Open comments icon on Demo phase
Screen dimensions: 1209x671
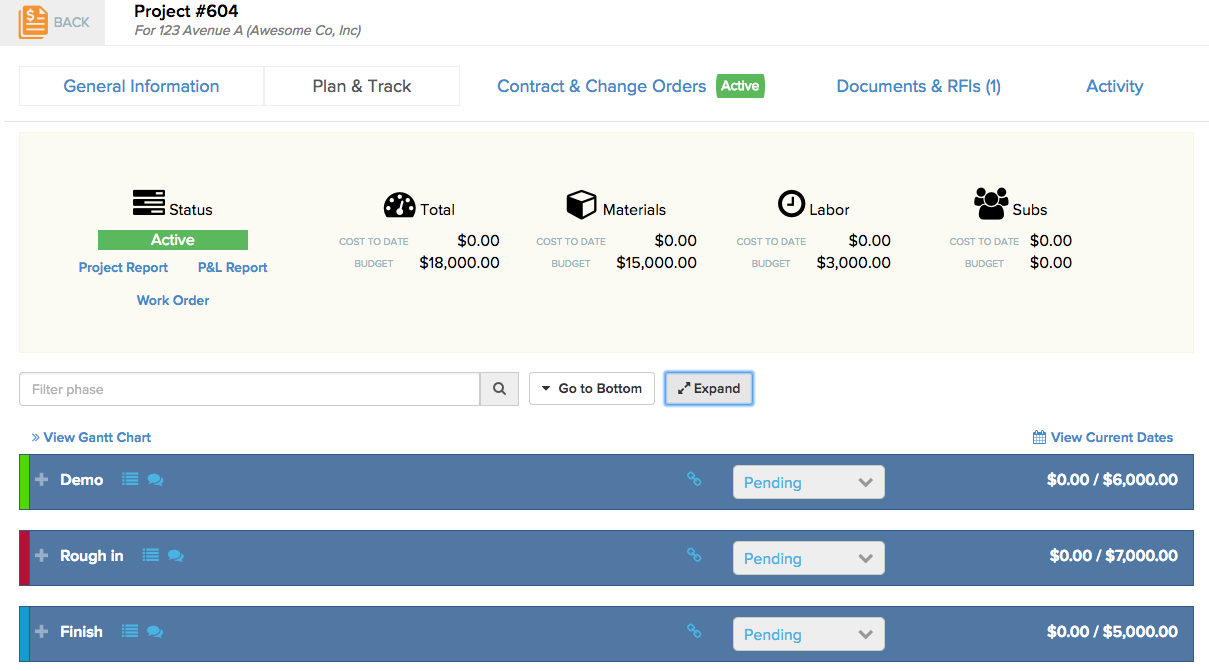pyautogui.click(x=155, y=480)
